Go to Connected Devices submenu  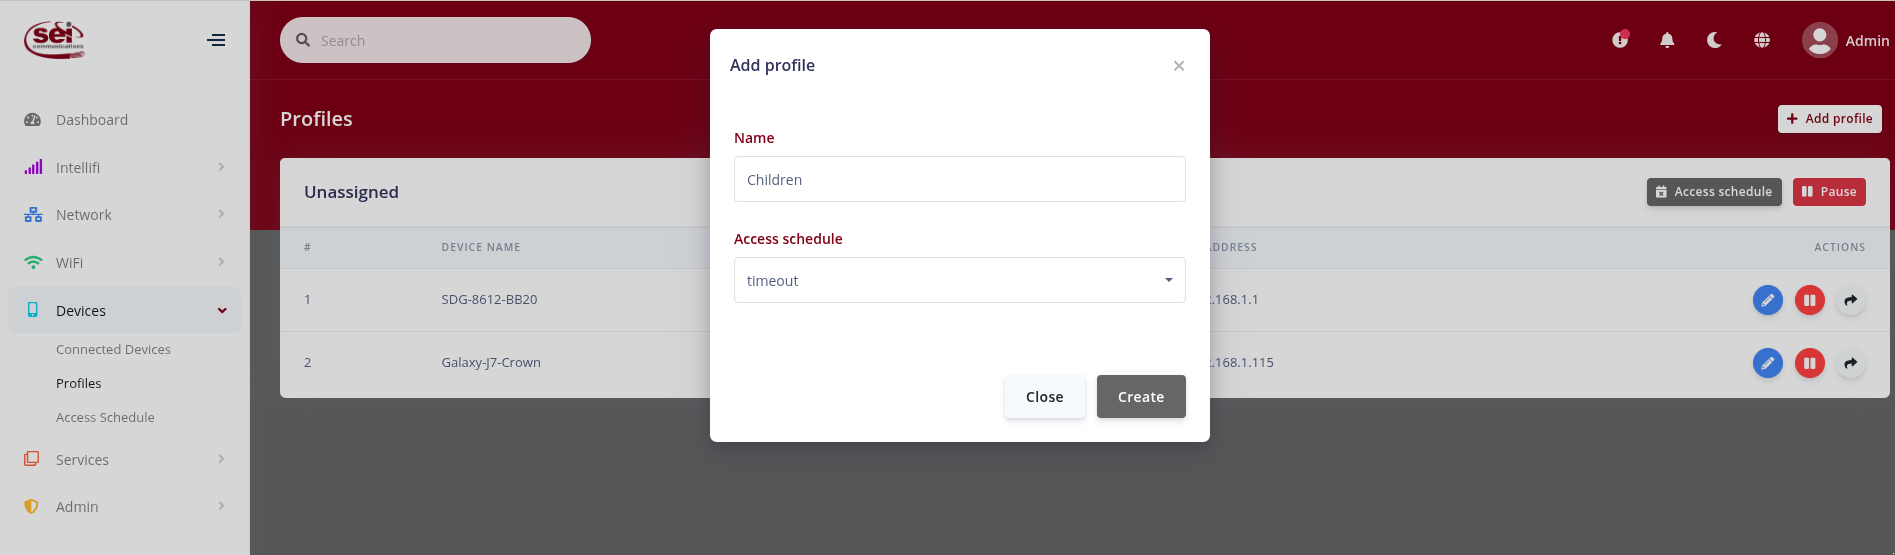[113, 349]
